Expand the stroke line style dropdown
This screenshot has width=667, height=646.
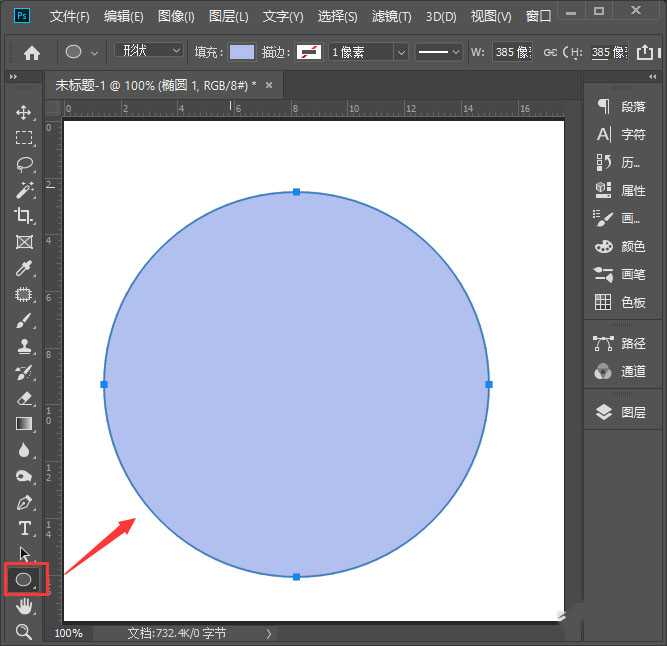[x=438, y=52]
